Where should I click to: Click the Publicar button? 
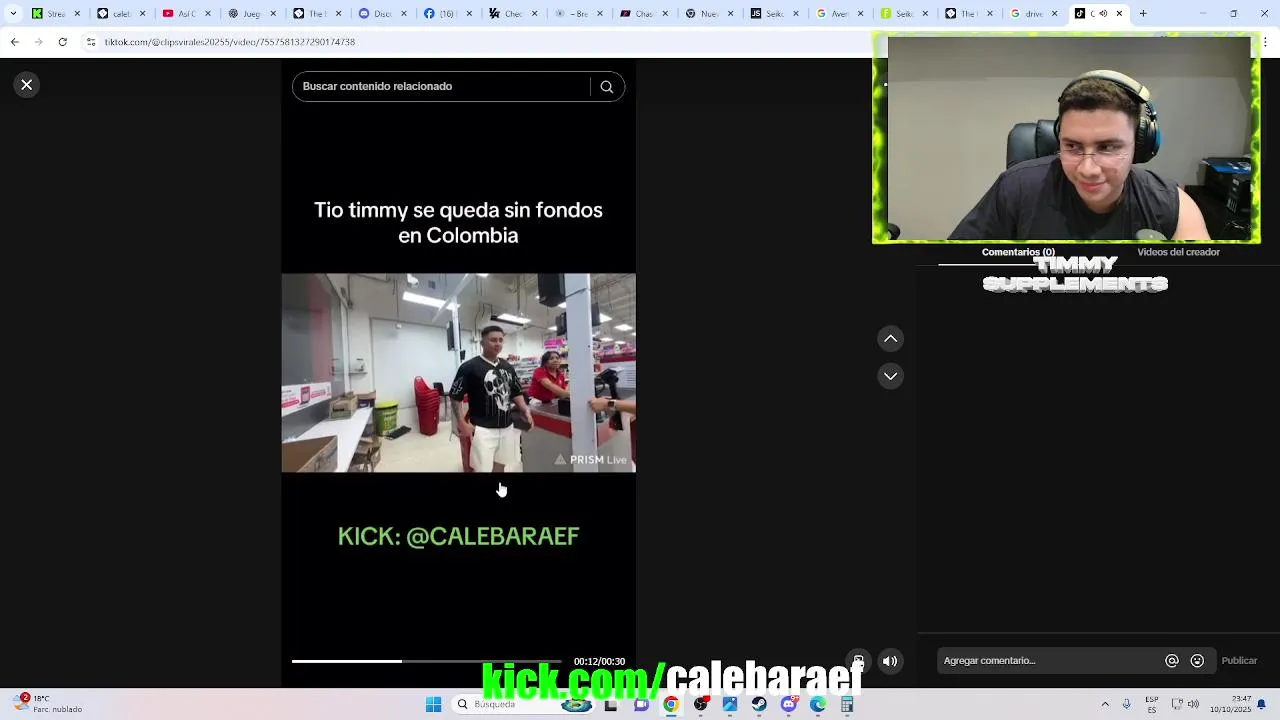click(x=1239, y=661)
